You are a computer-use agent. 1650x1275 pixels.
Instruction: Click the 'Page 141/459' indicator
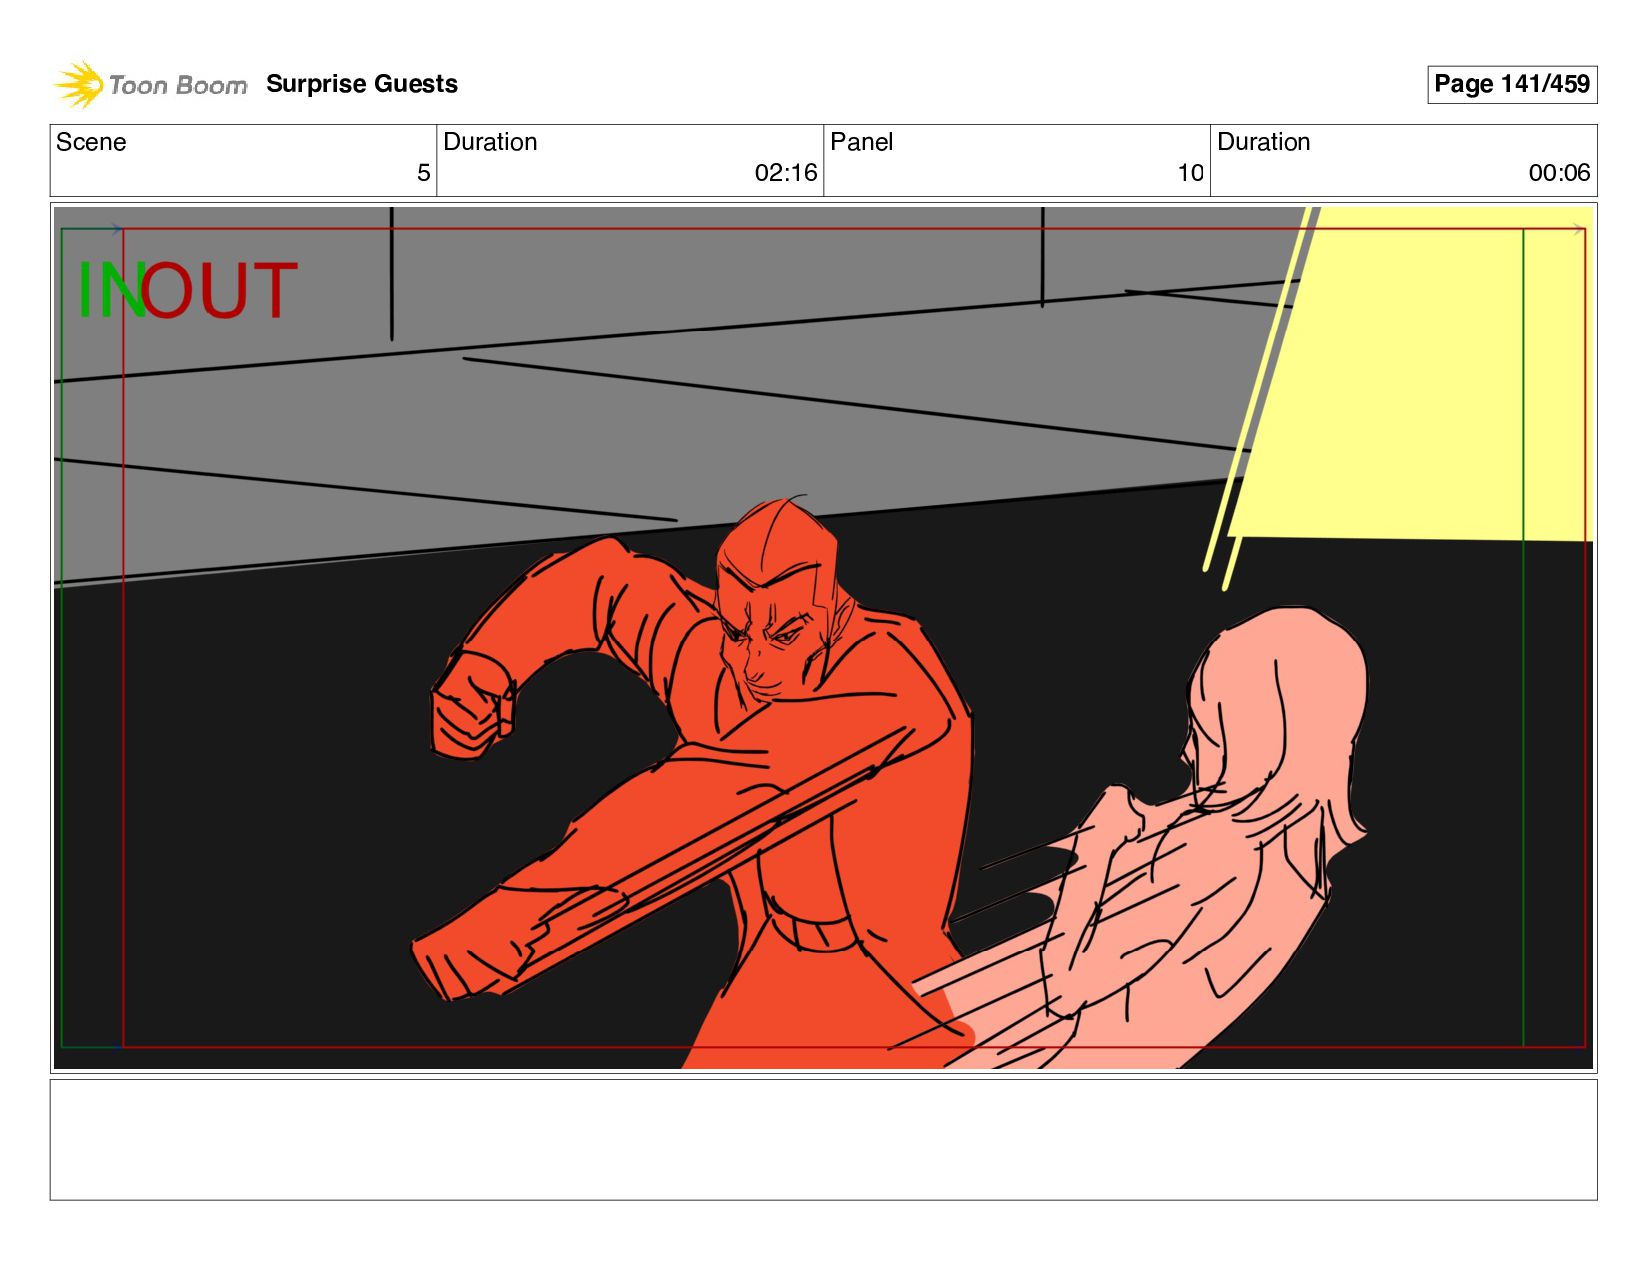(1511, 84)
